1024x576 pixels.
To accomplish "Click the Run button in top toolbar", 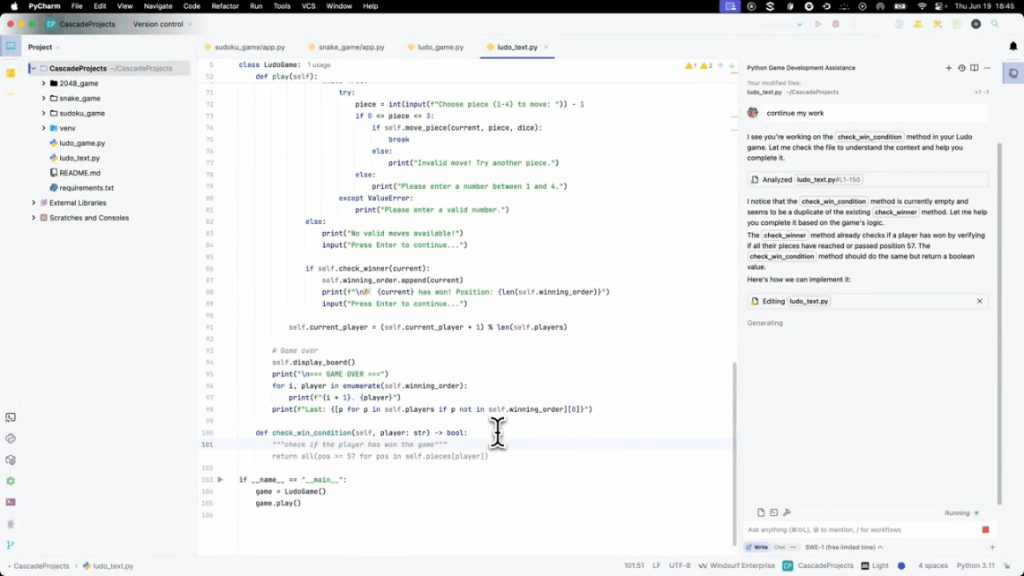I will [818, 24].
